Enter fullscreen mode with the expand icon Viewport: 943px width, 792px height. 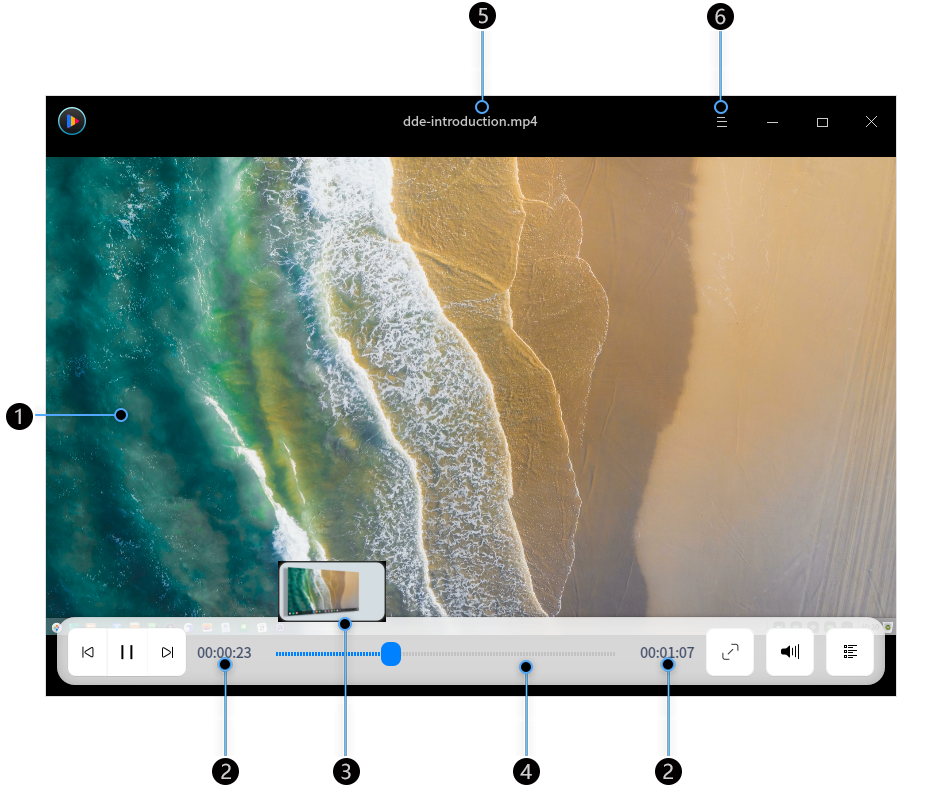tap(730, 652)
